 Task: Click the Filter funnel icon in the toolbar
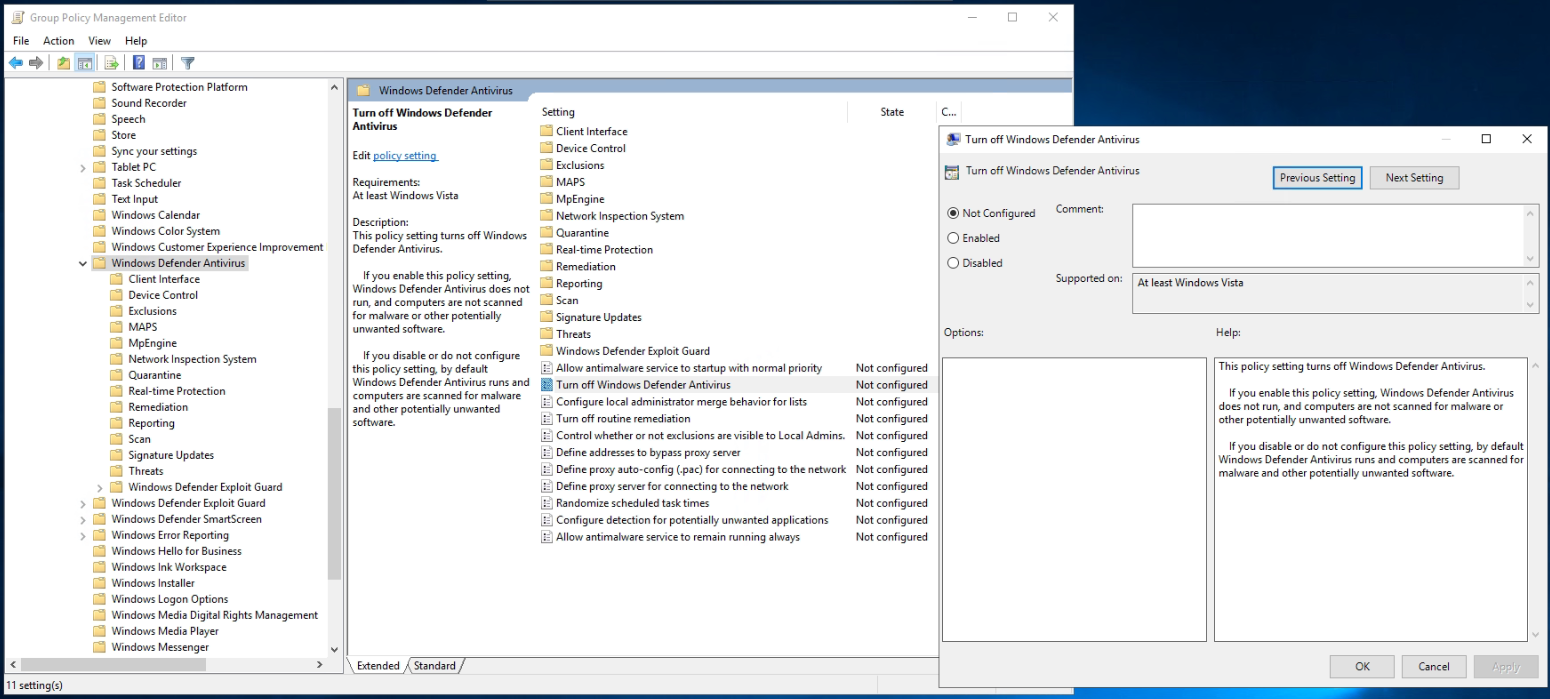click(x=187, y=63)
